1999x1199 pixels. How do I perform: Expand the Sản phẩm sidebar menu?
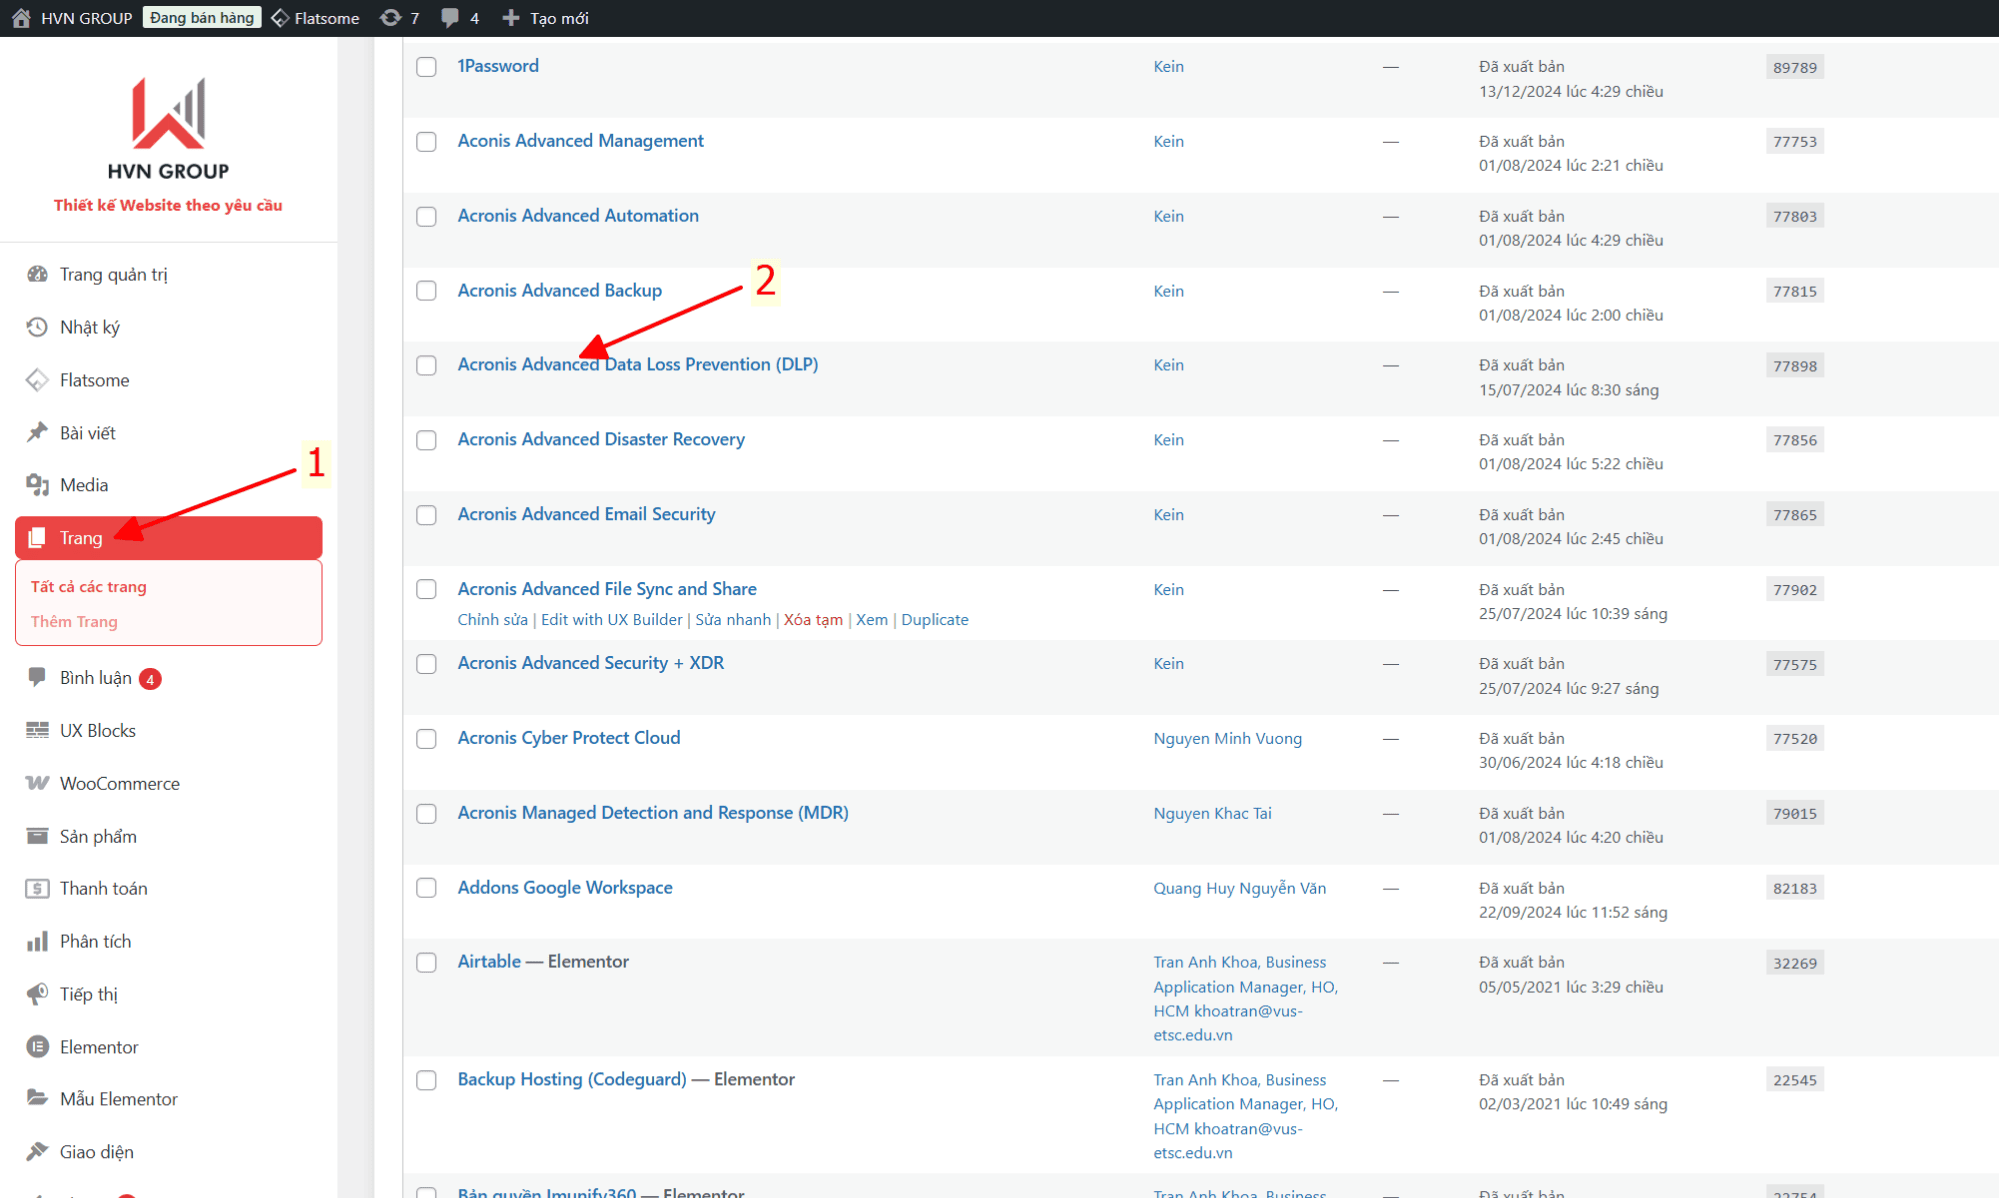(x=98, y=836)
